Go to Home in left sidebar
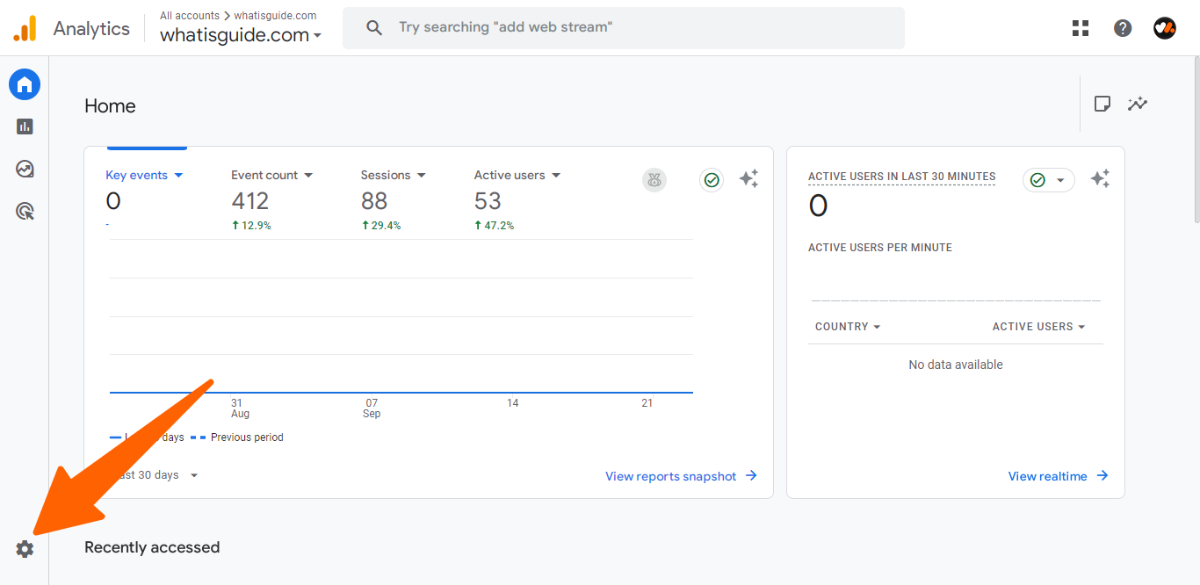The image size is (1200, 585). pos(25,85)
